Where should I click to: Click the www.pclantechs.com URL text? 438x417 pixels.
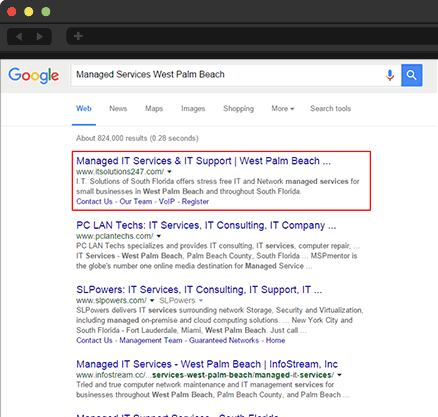[x=115, y=236]
